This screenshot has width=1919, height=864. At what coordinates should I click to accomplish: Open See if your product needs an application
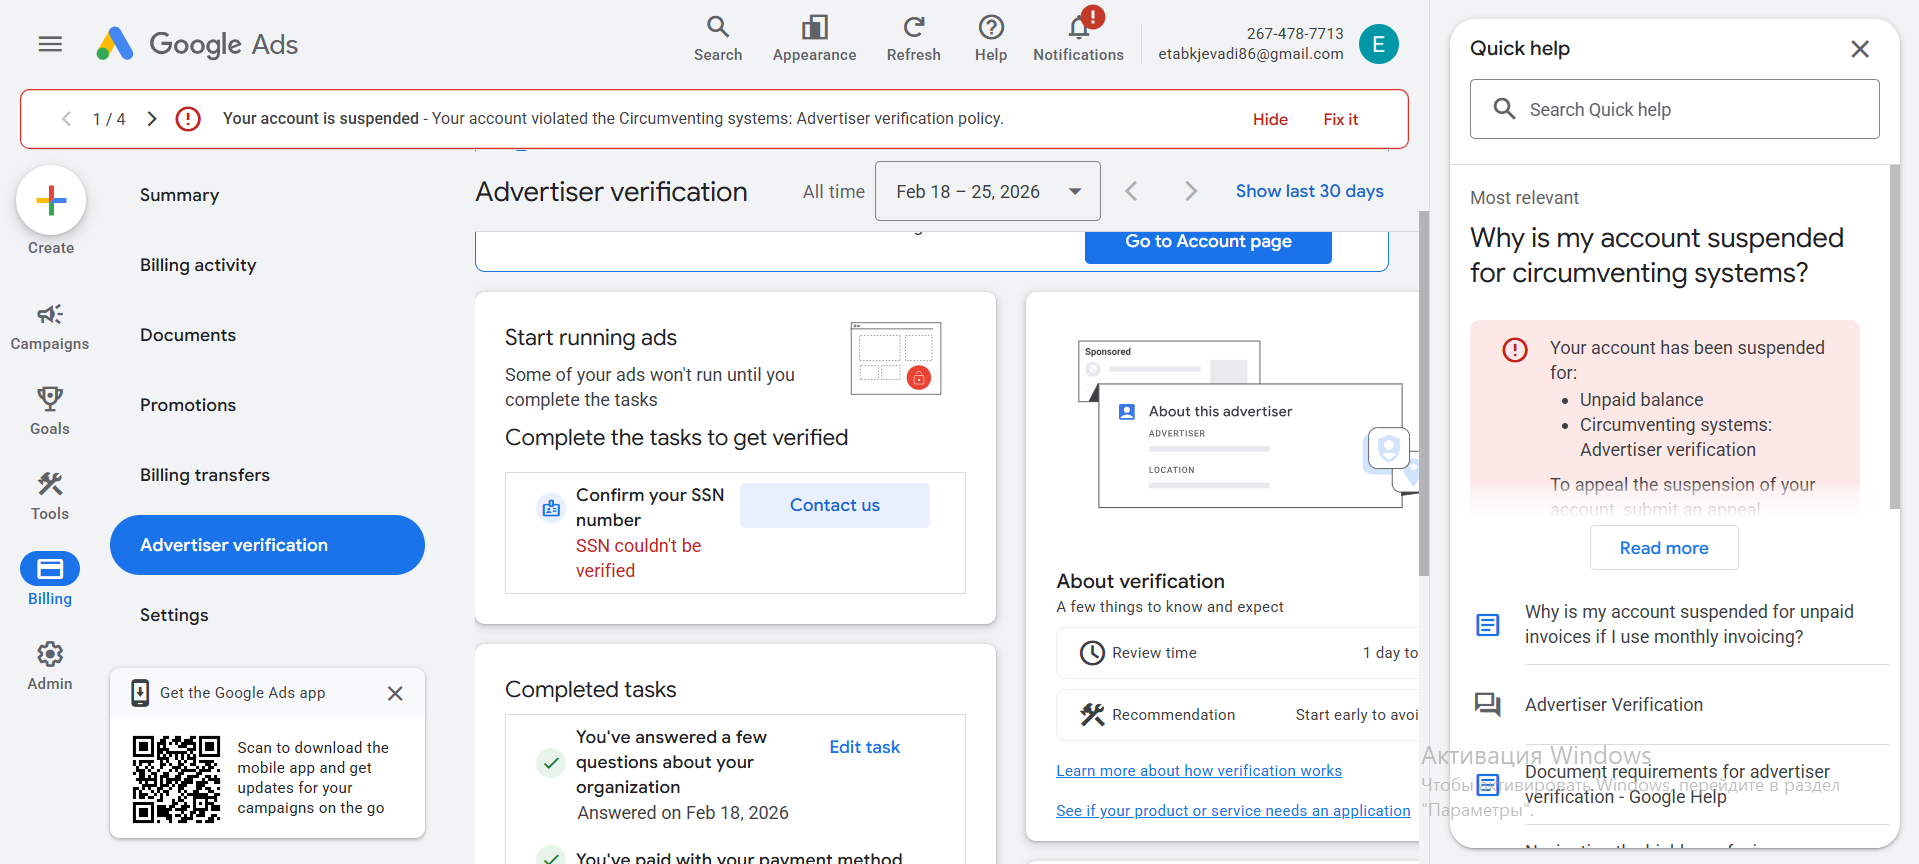(1233, 811)
